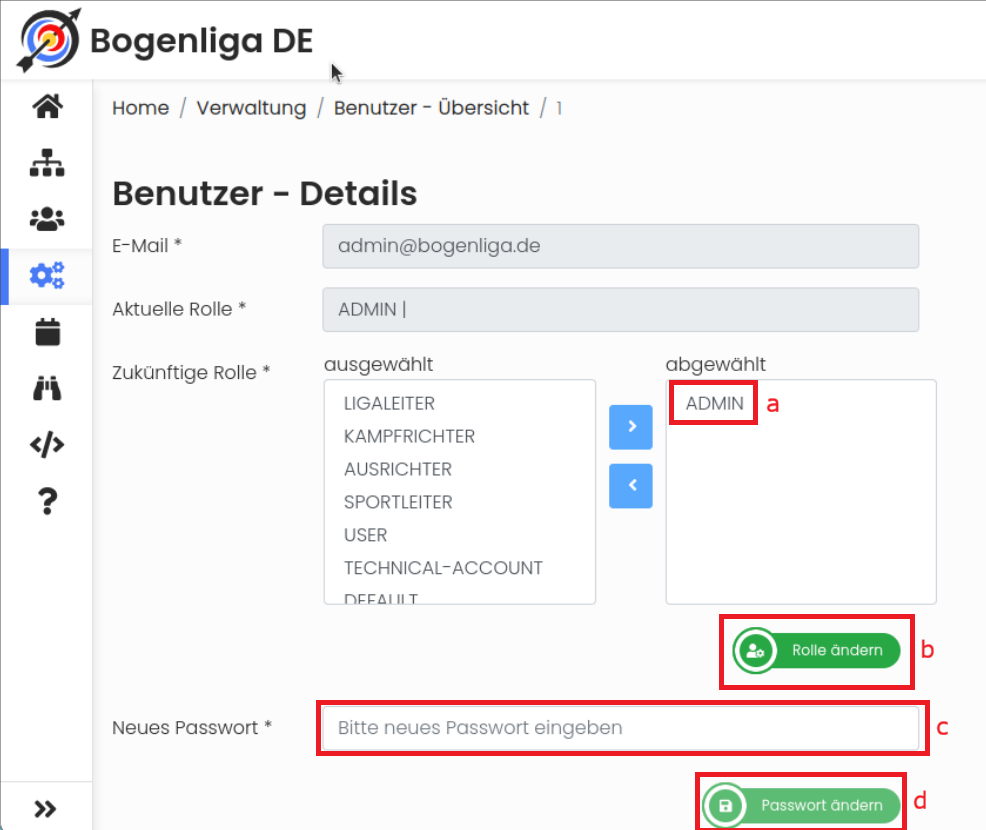Expand the sidebar with double chevron
986x830 pixels.
[45, 809]
